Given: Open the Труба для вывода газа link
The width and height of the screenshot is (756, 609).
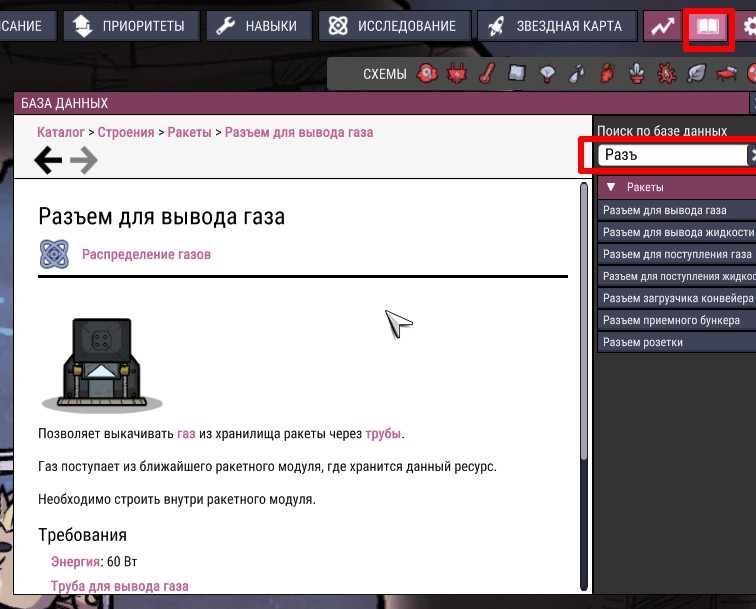Looking at the screenshot, I should click(x=120, y=586).
